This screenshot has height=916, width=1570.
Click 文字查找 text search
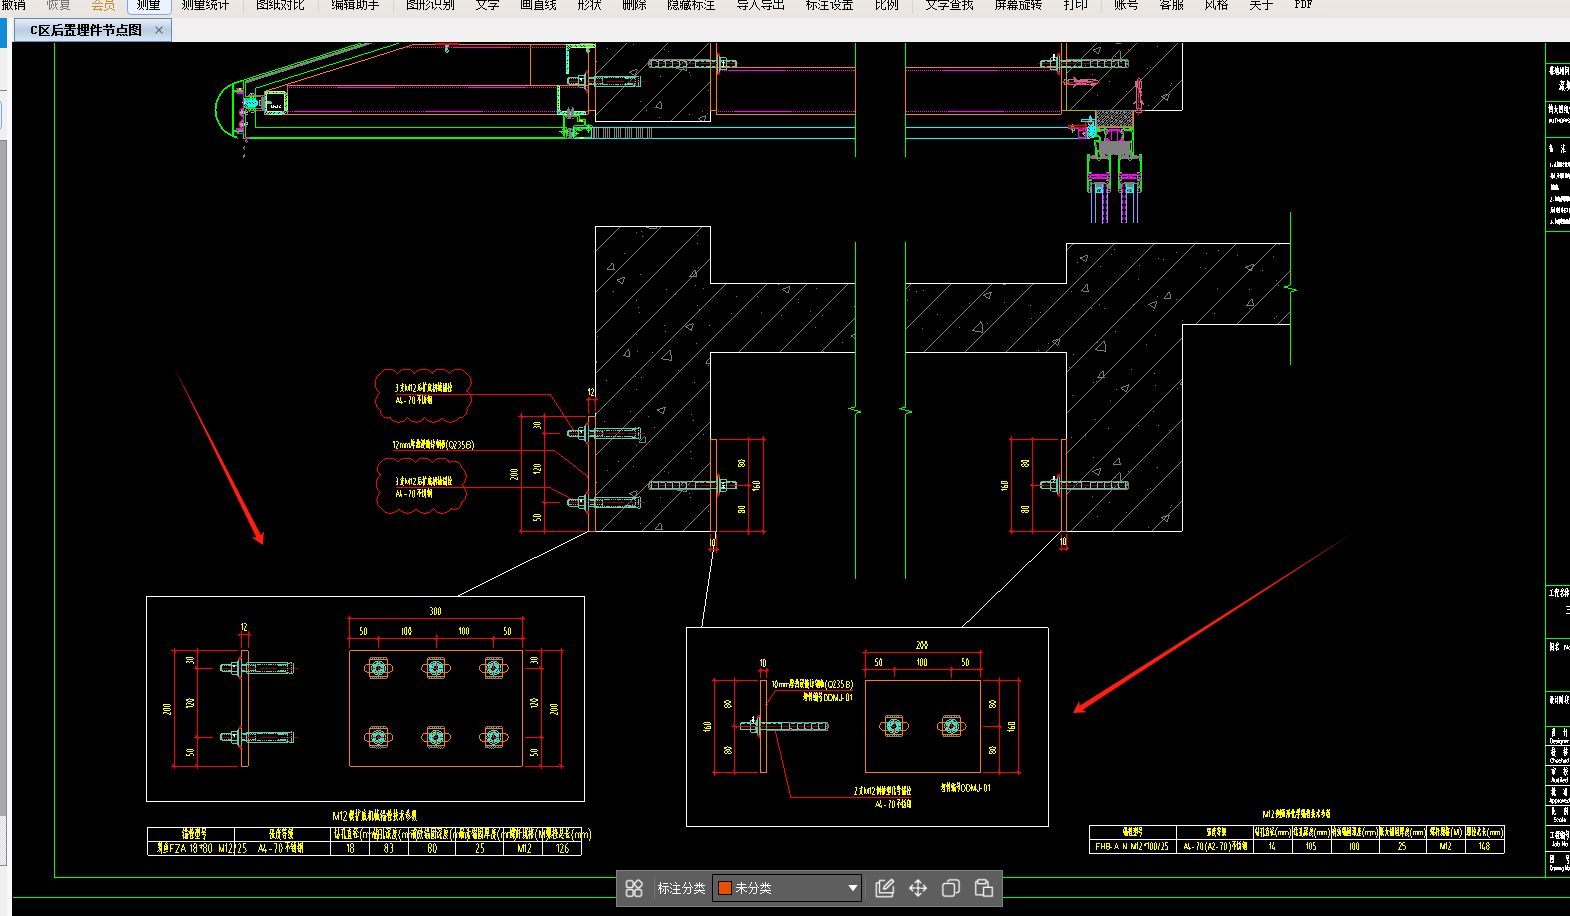(x=949, y=5)
